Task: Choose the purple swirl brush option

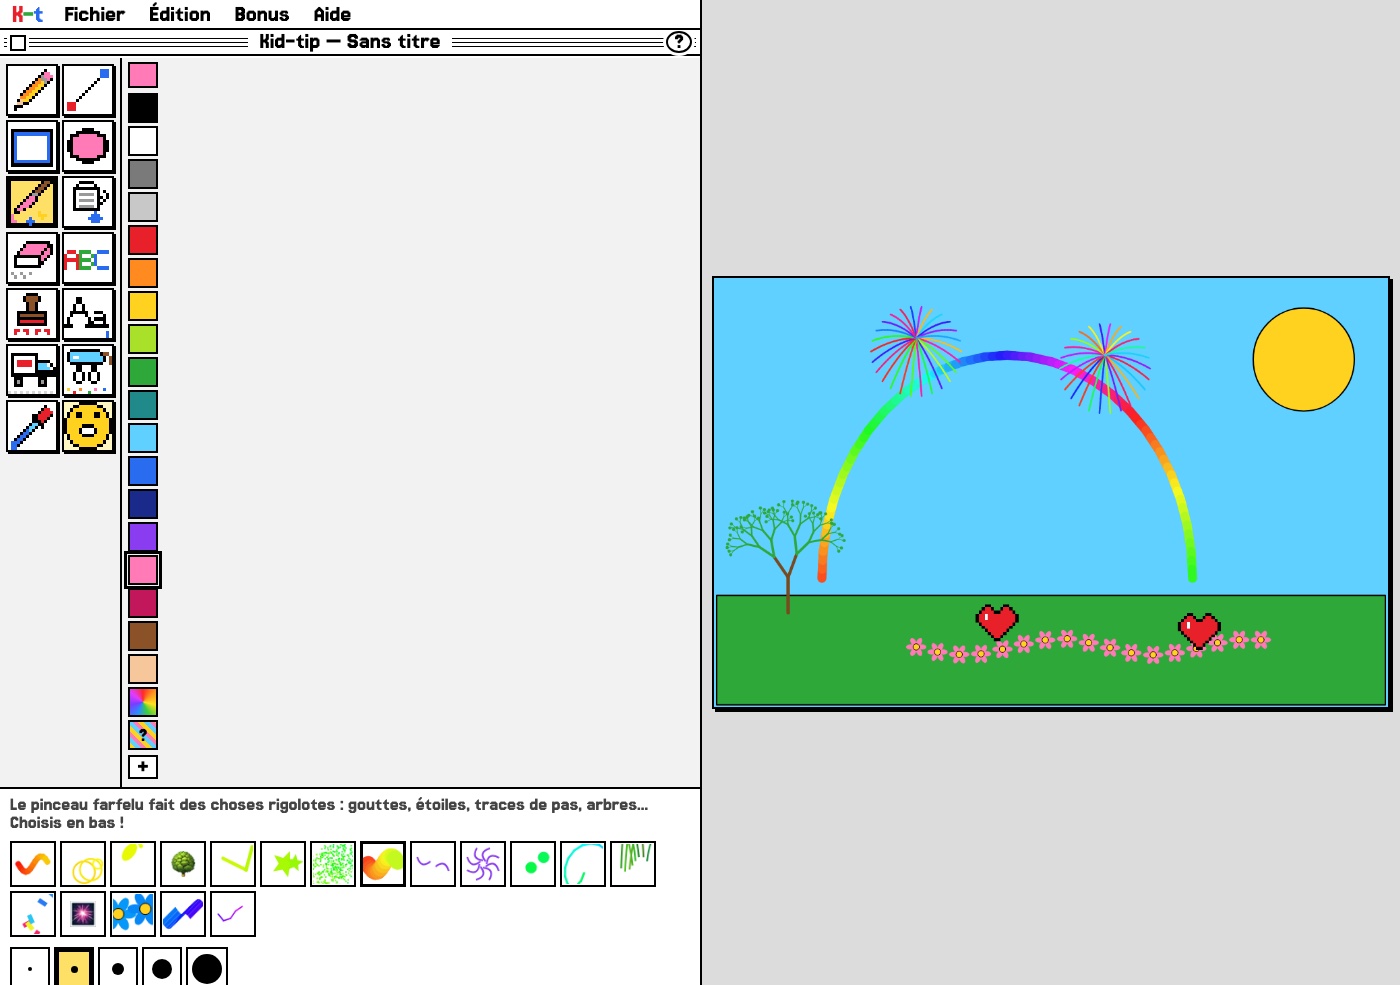Action: point(483,864)
